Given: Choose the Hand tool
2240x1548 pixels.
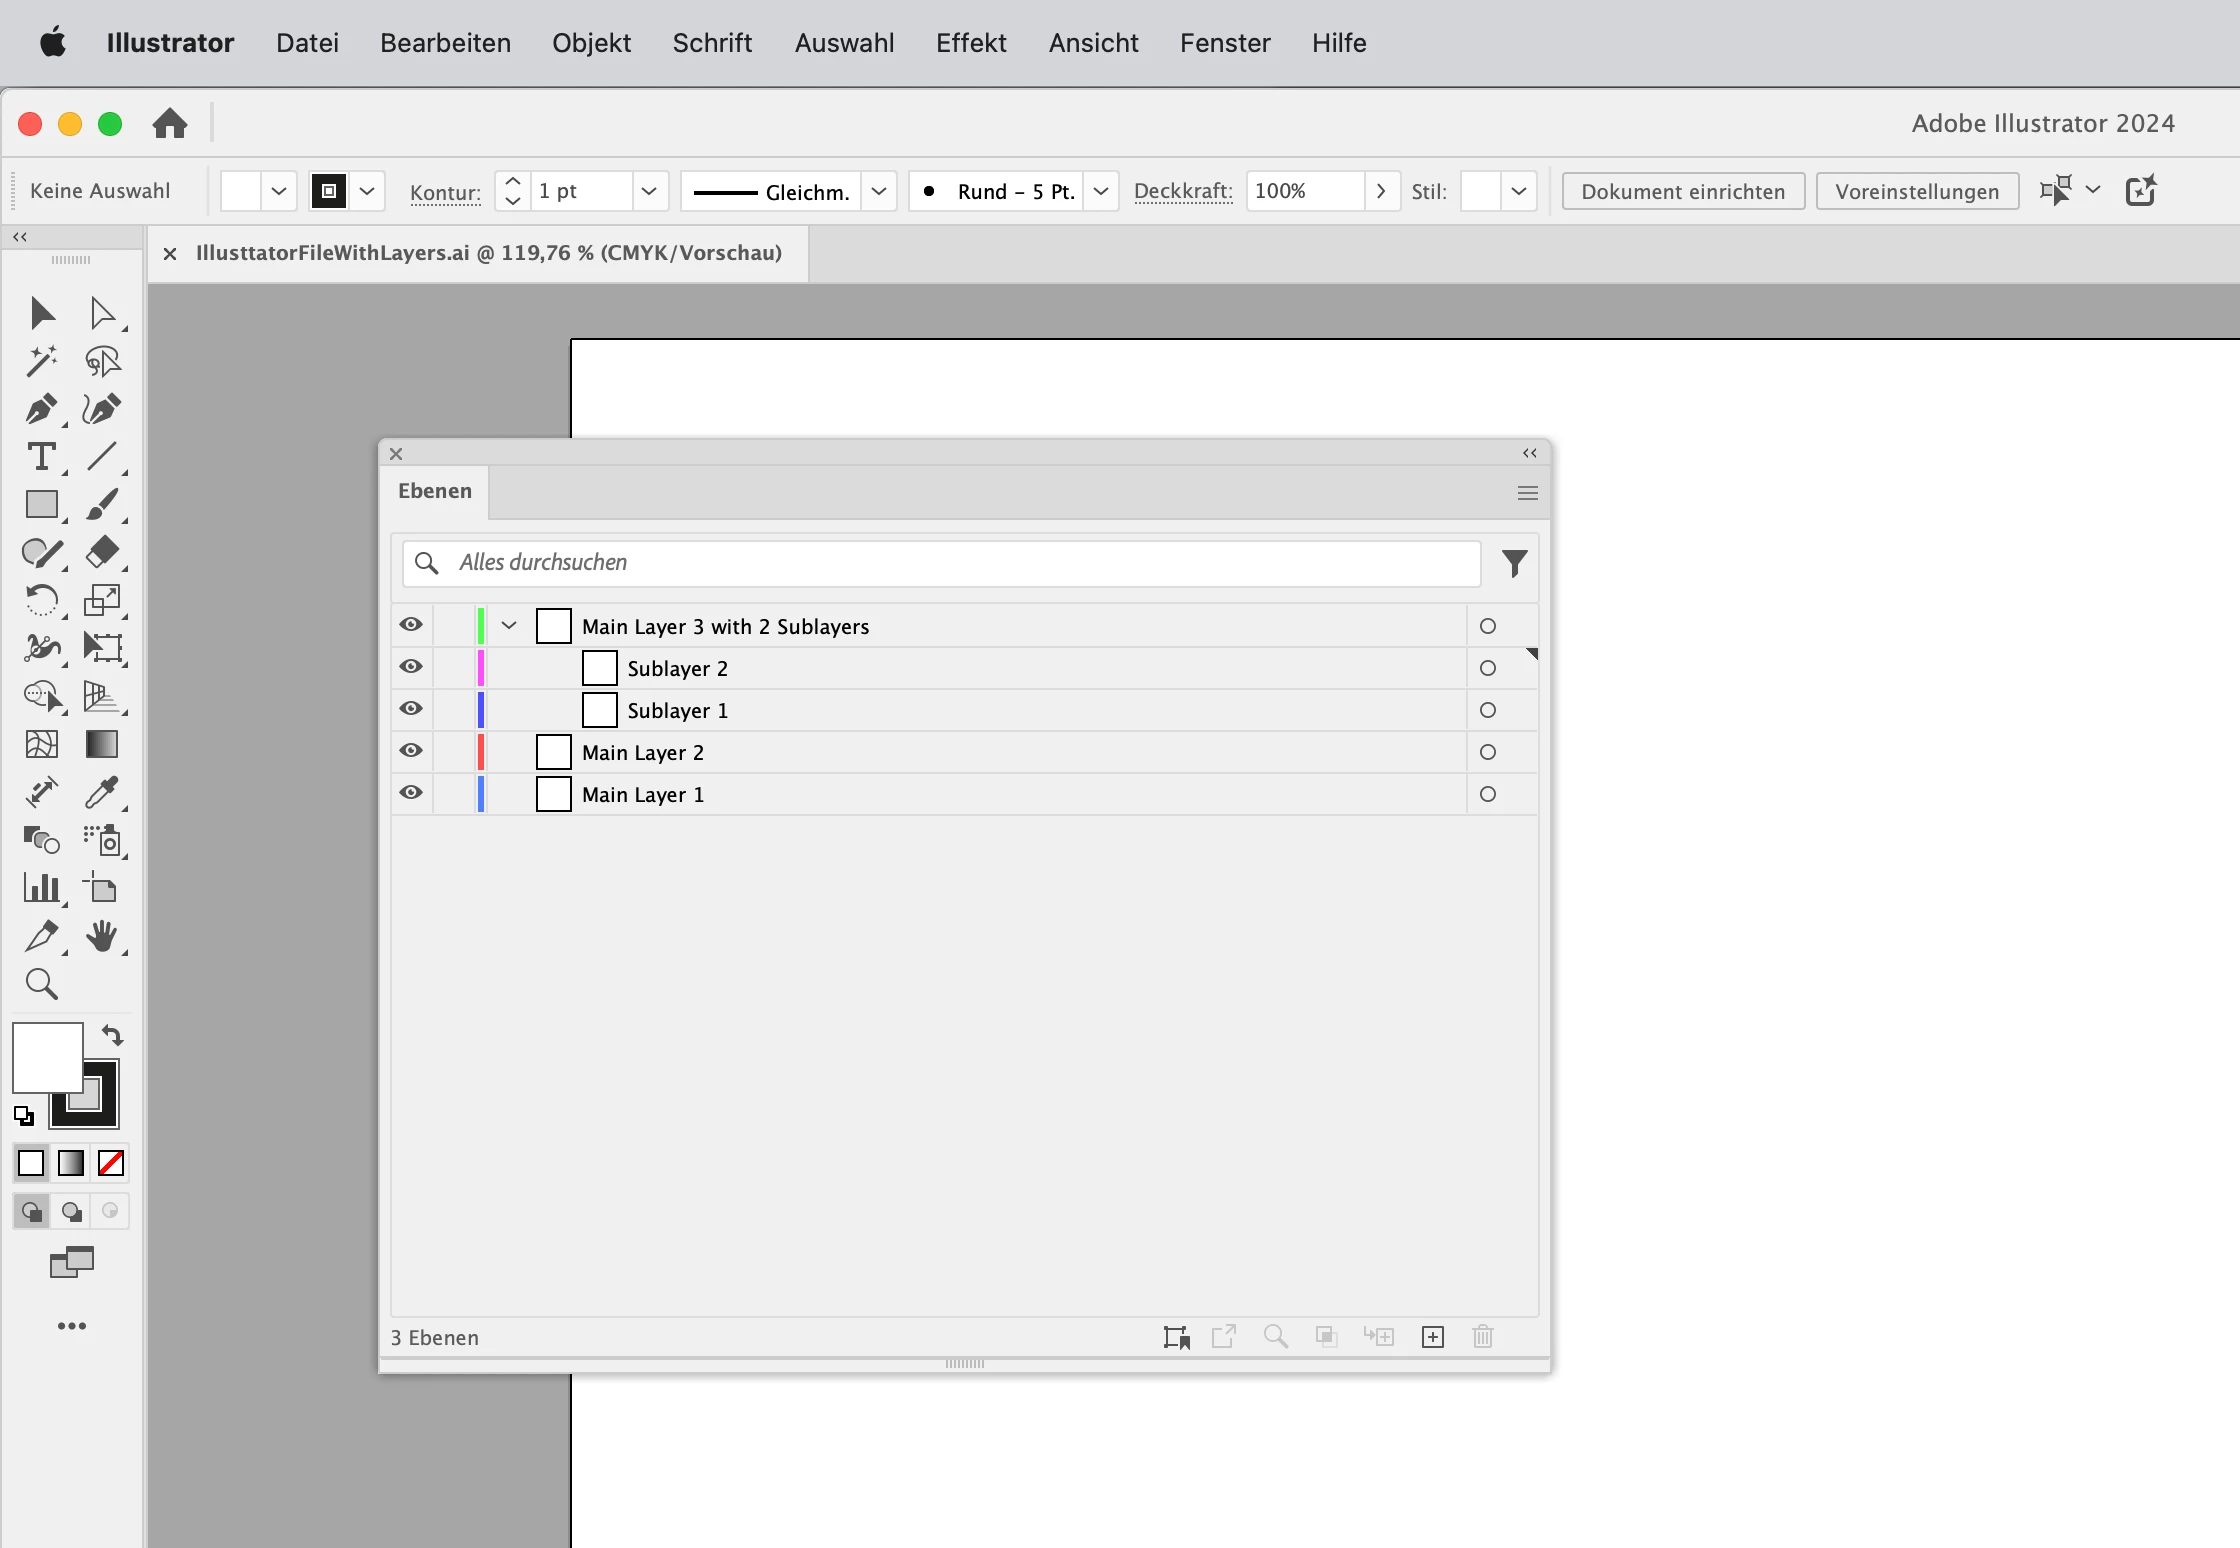Looking at the screenshot, I should pos(101,937).
